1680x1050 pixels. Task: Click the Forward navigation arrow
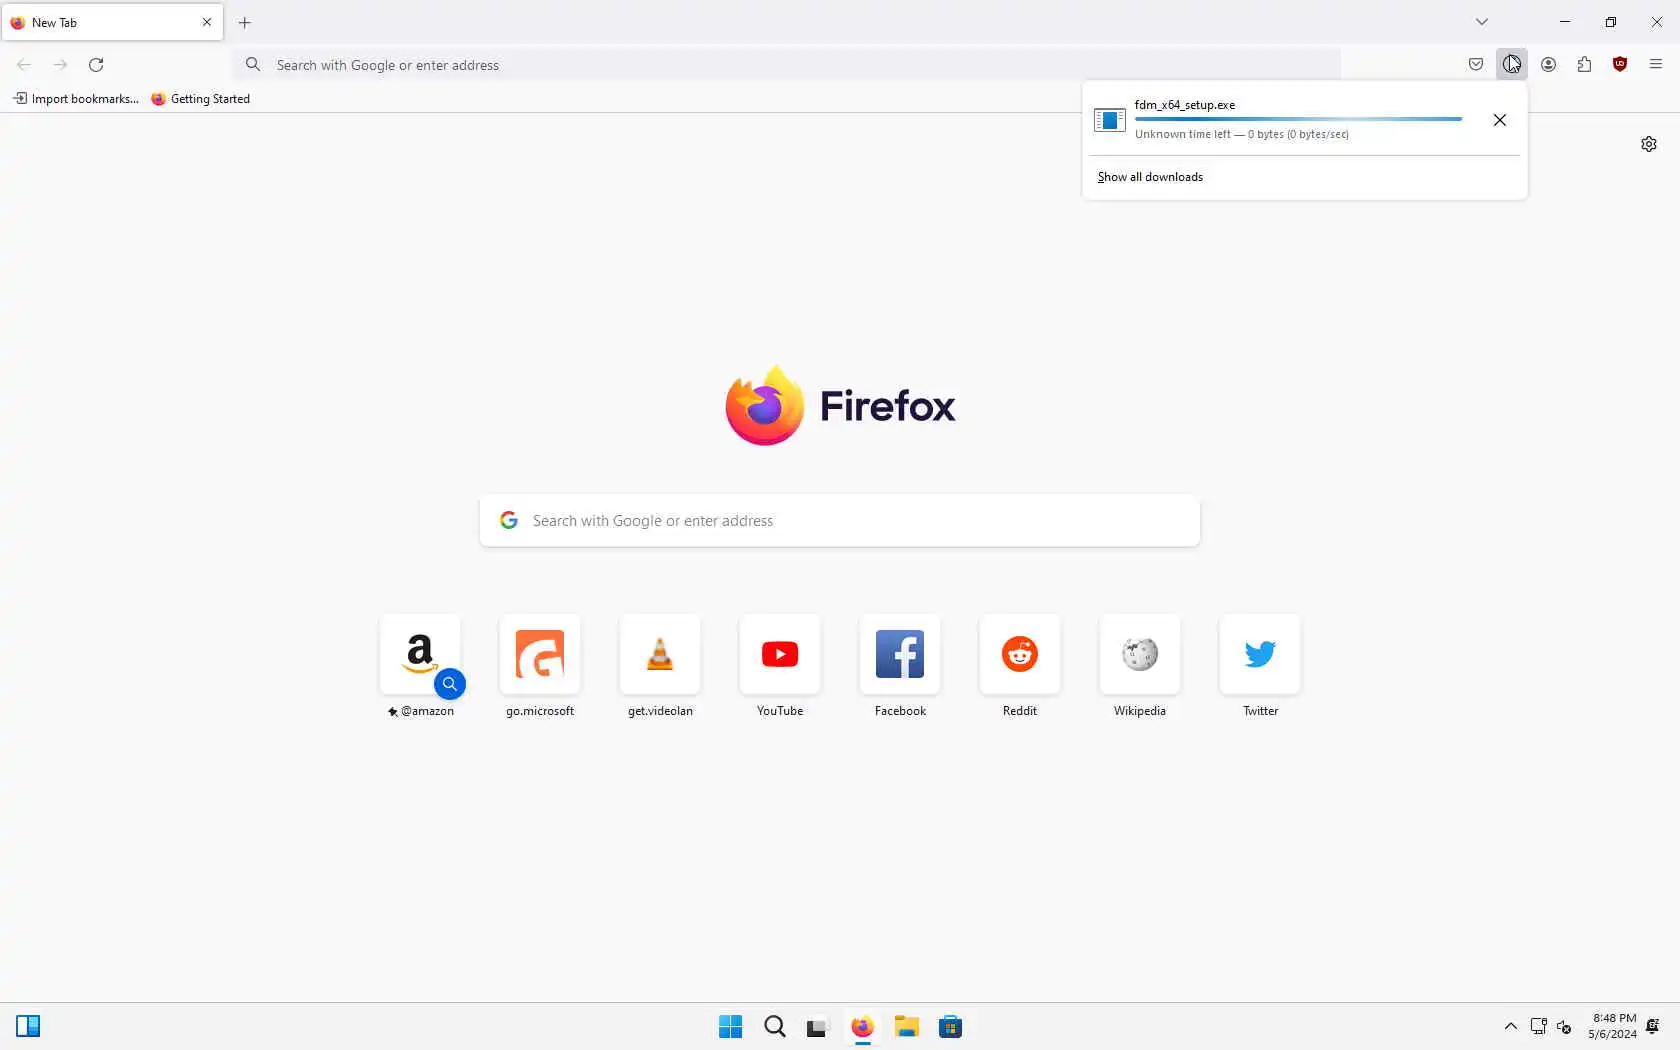[60, 65]
